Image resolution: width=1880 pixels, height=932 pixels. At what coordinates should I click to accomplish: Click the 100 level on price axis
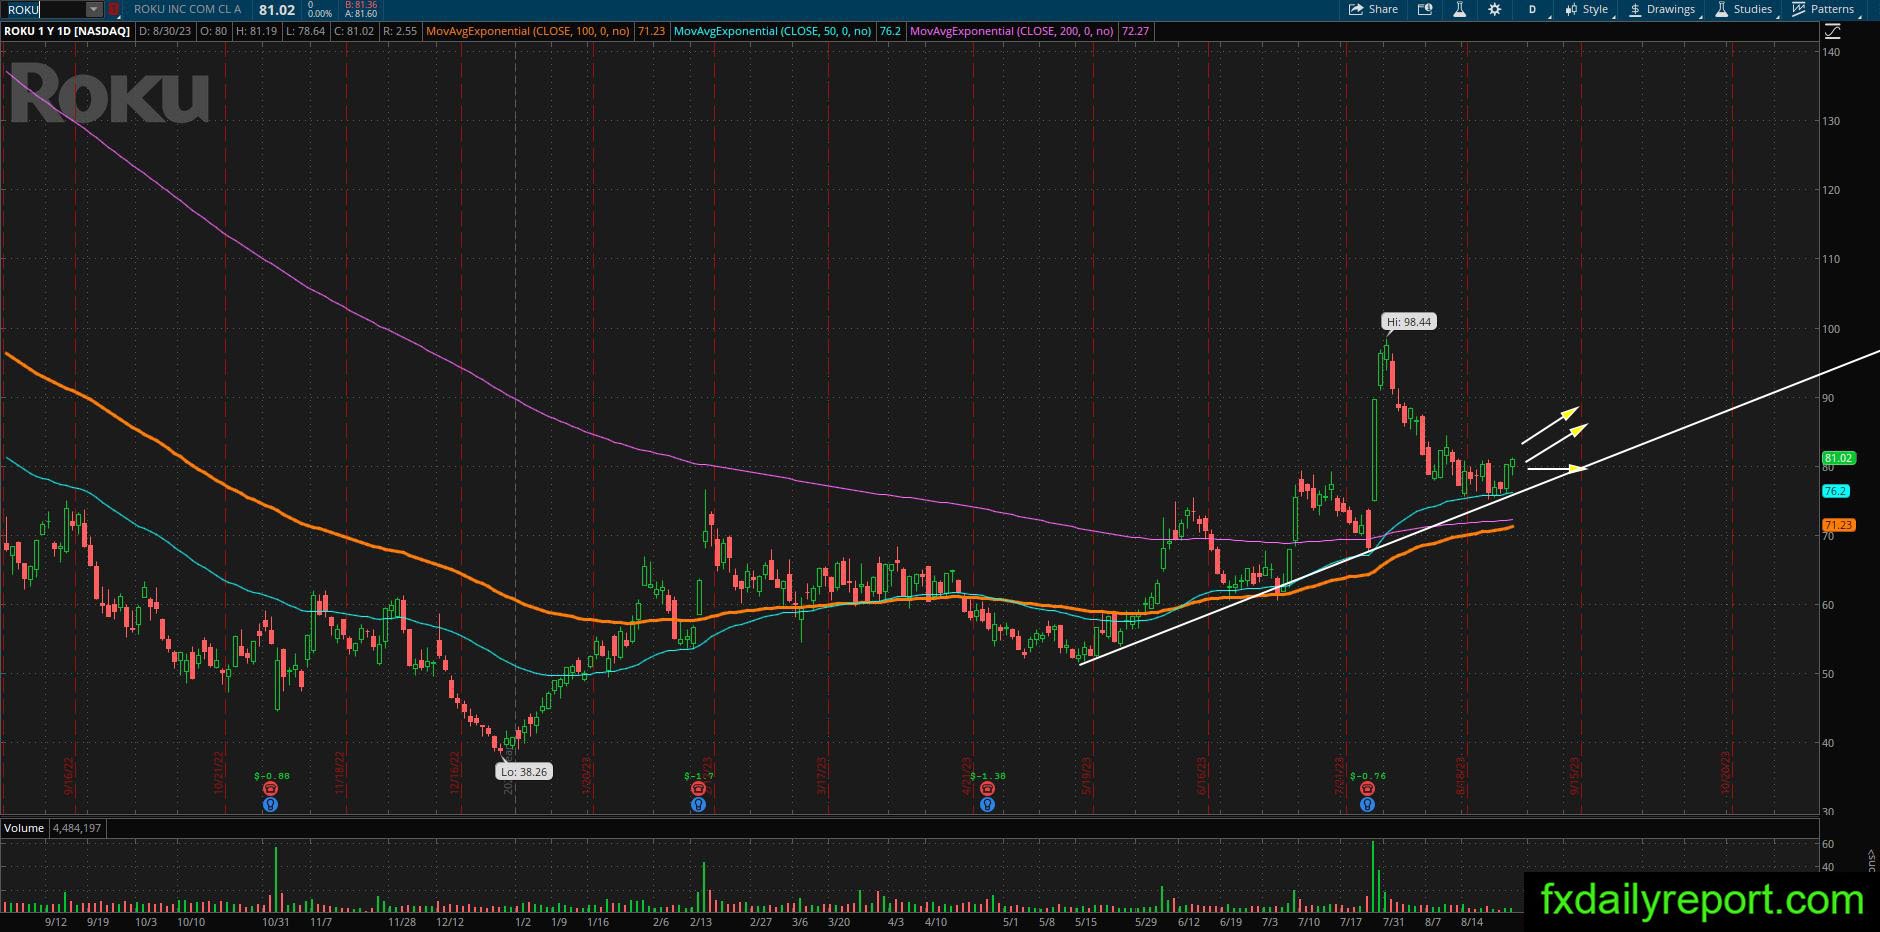point(1831,329)
